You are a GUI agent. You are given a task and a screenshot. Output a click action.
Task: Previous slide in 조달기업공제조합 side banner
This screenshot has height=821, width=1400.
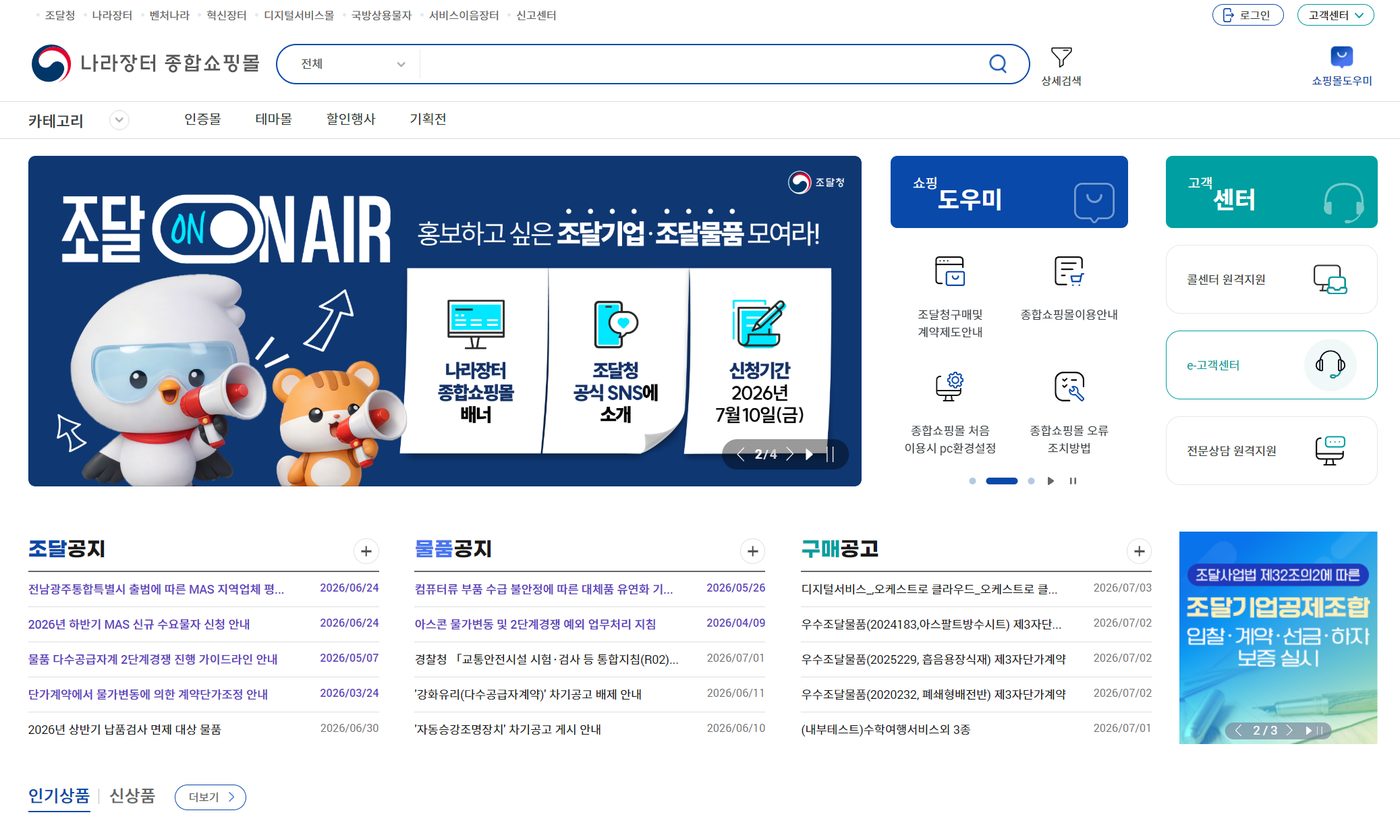tap(1238, 731)
